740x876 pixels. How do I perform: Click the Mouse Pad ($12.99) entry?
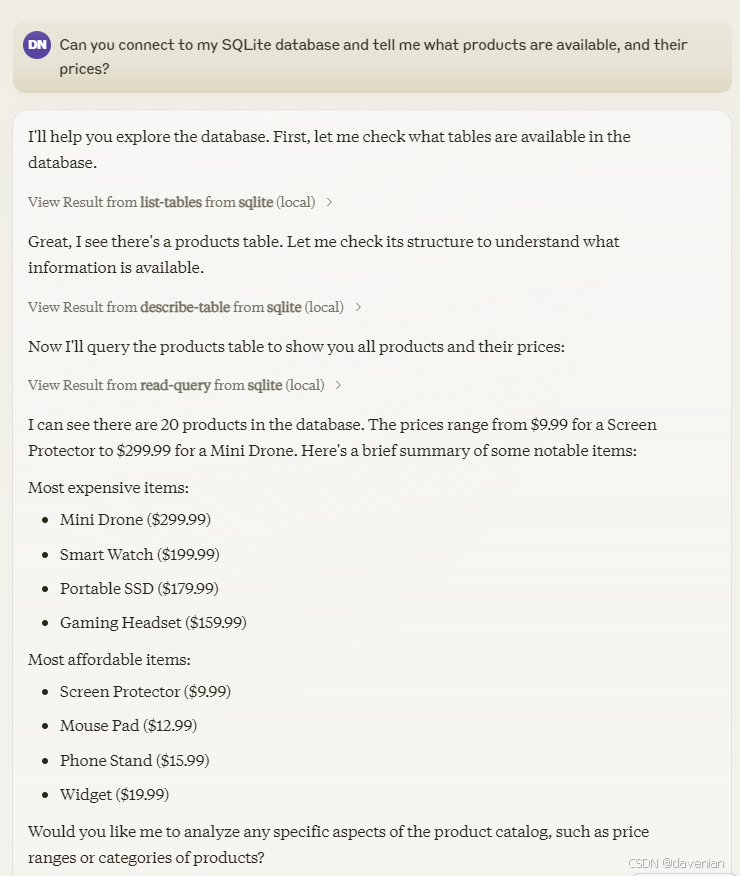pos(128,726)
